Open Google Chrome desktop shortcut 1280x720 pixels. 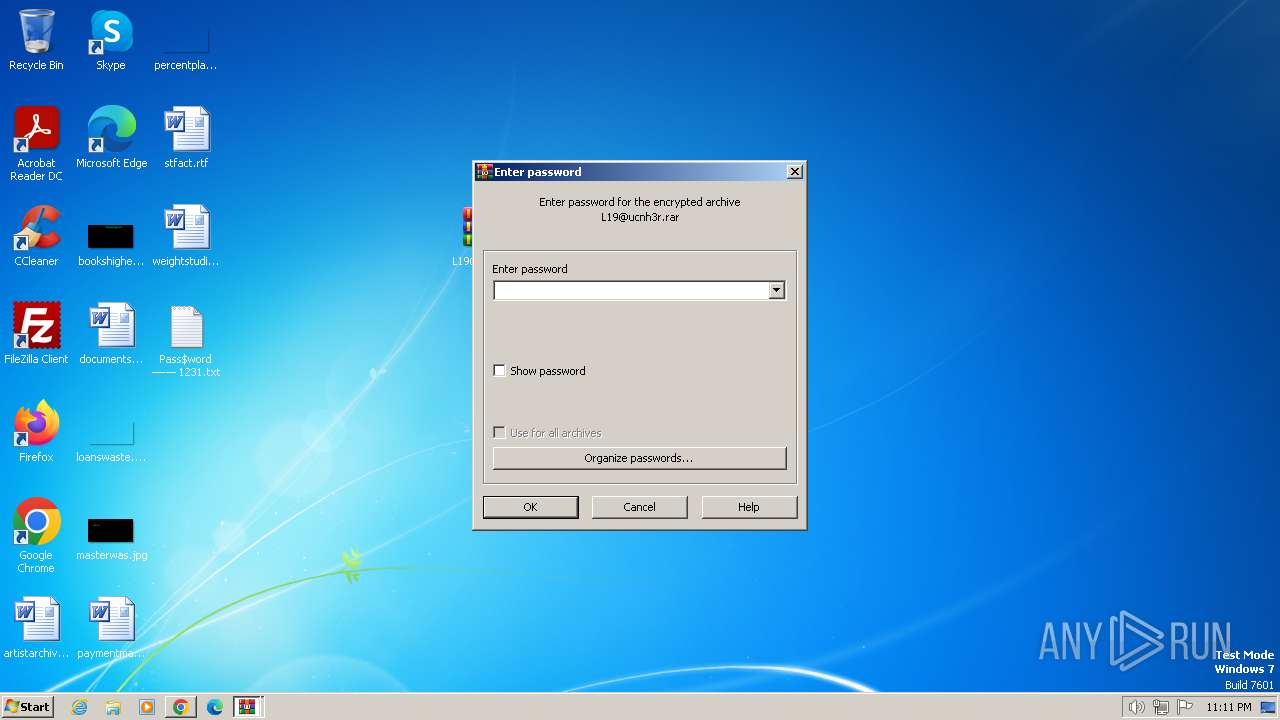tap(36, 536)
